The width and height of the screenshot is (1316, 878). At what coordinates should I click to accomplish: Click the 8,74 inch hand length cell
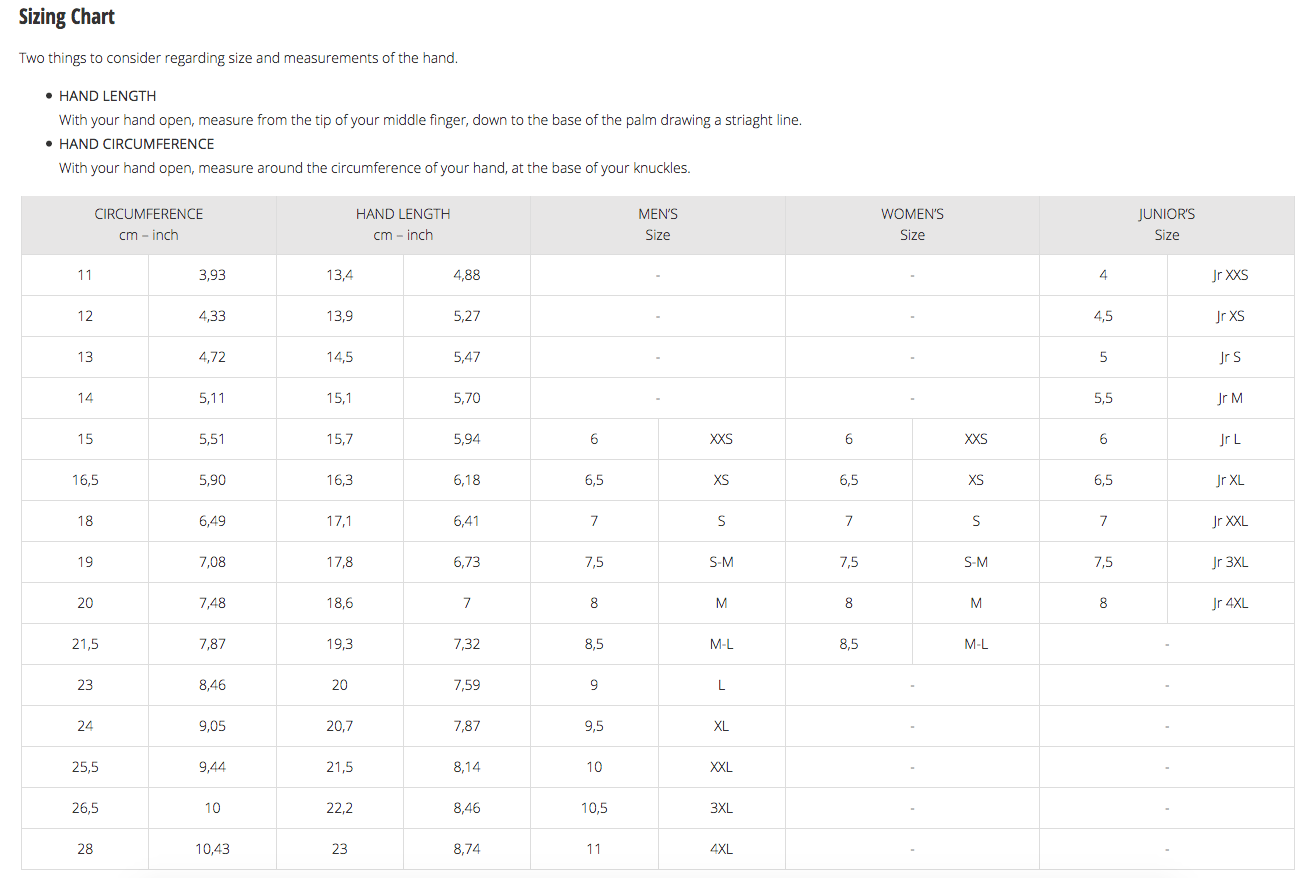466,849
